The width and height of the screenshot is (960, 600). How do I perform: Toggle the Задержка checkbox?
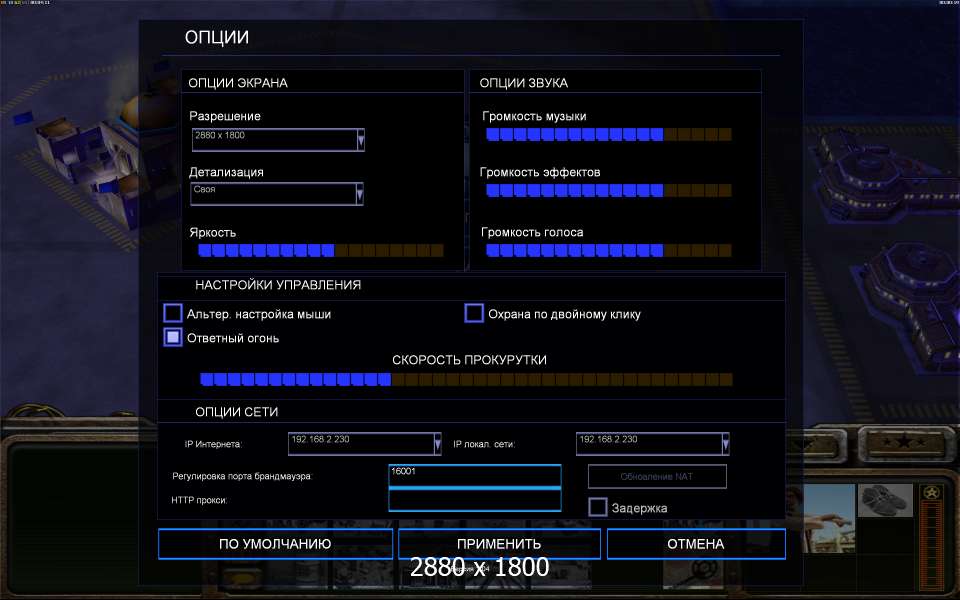pos(598,507)
